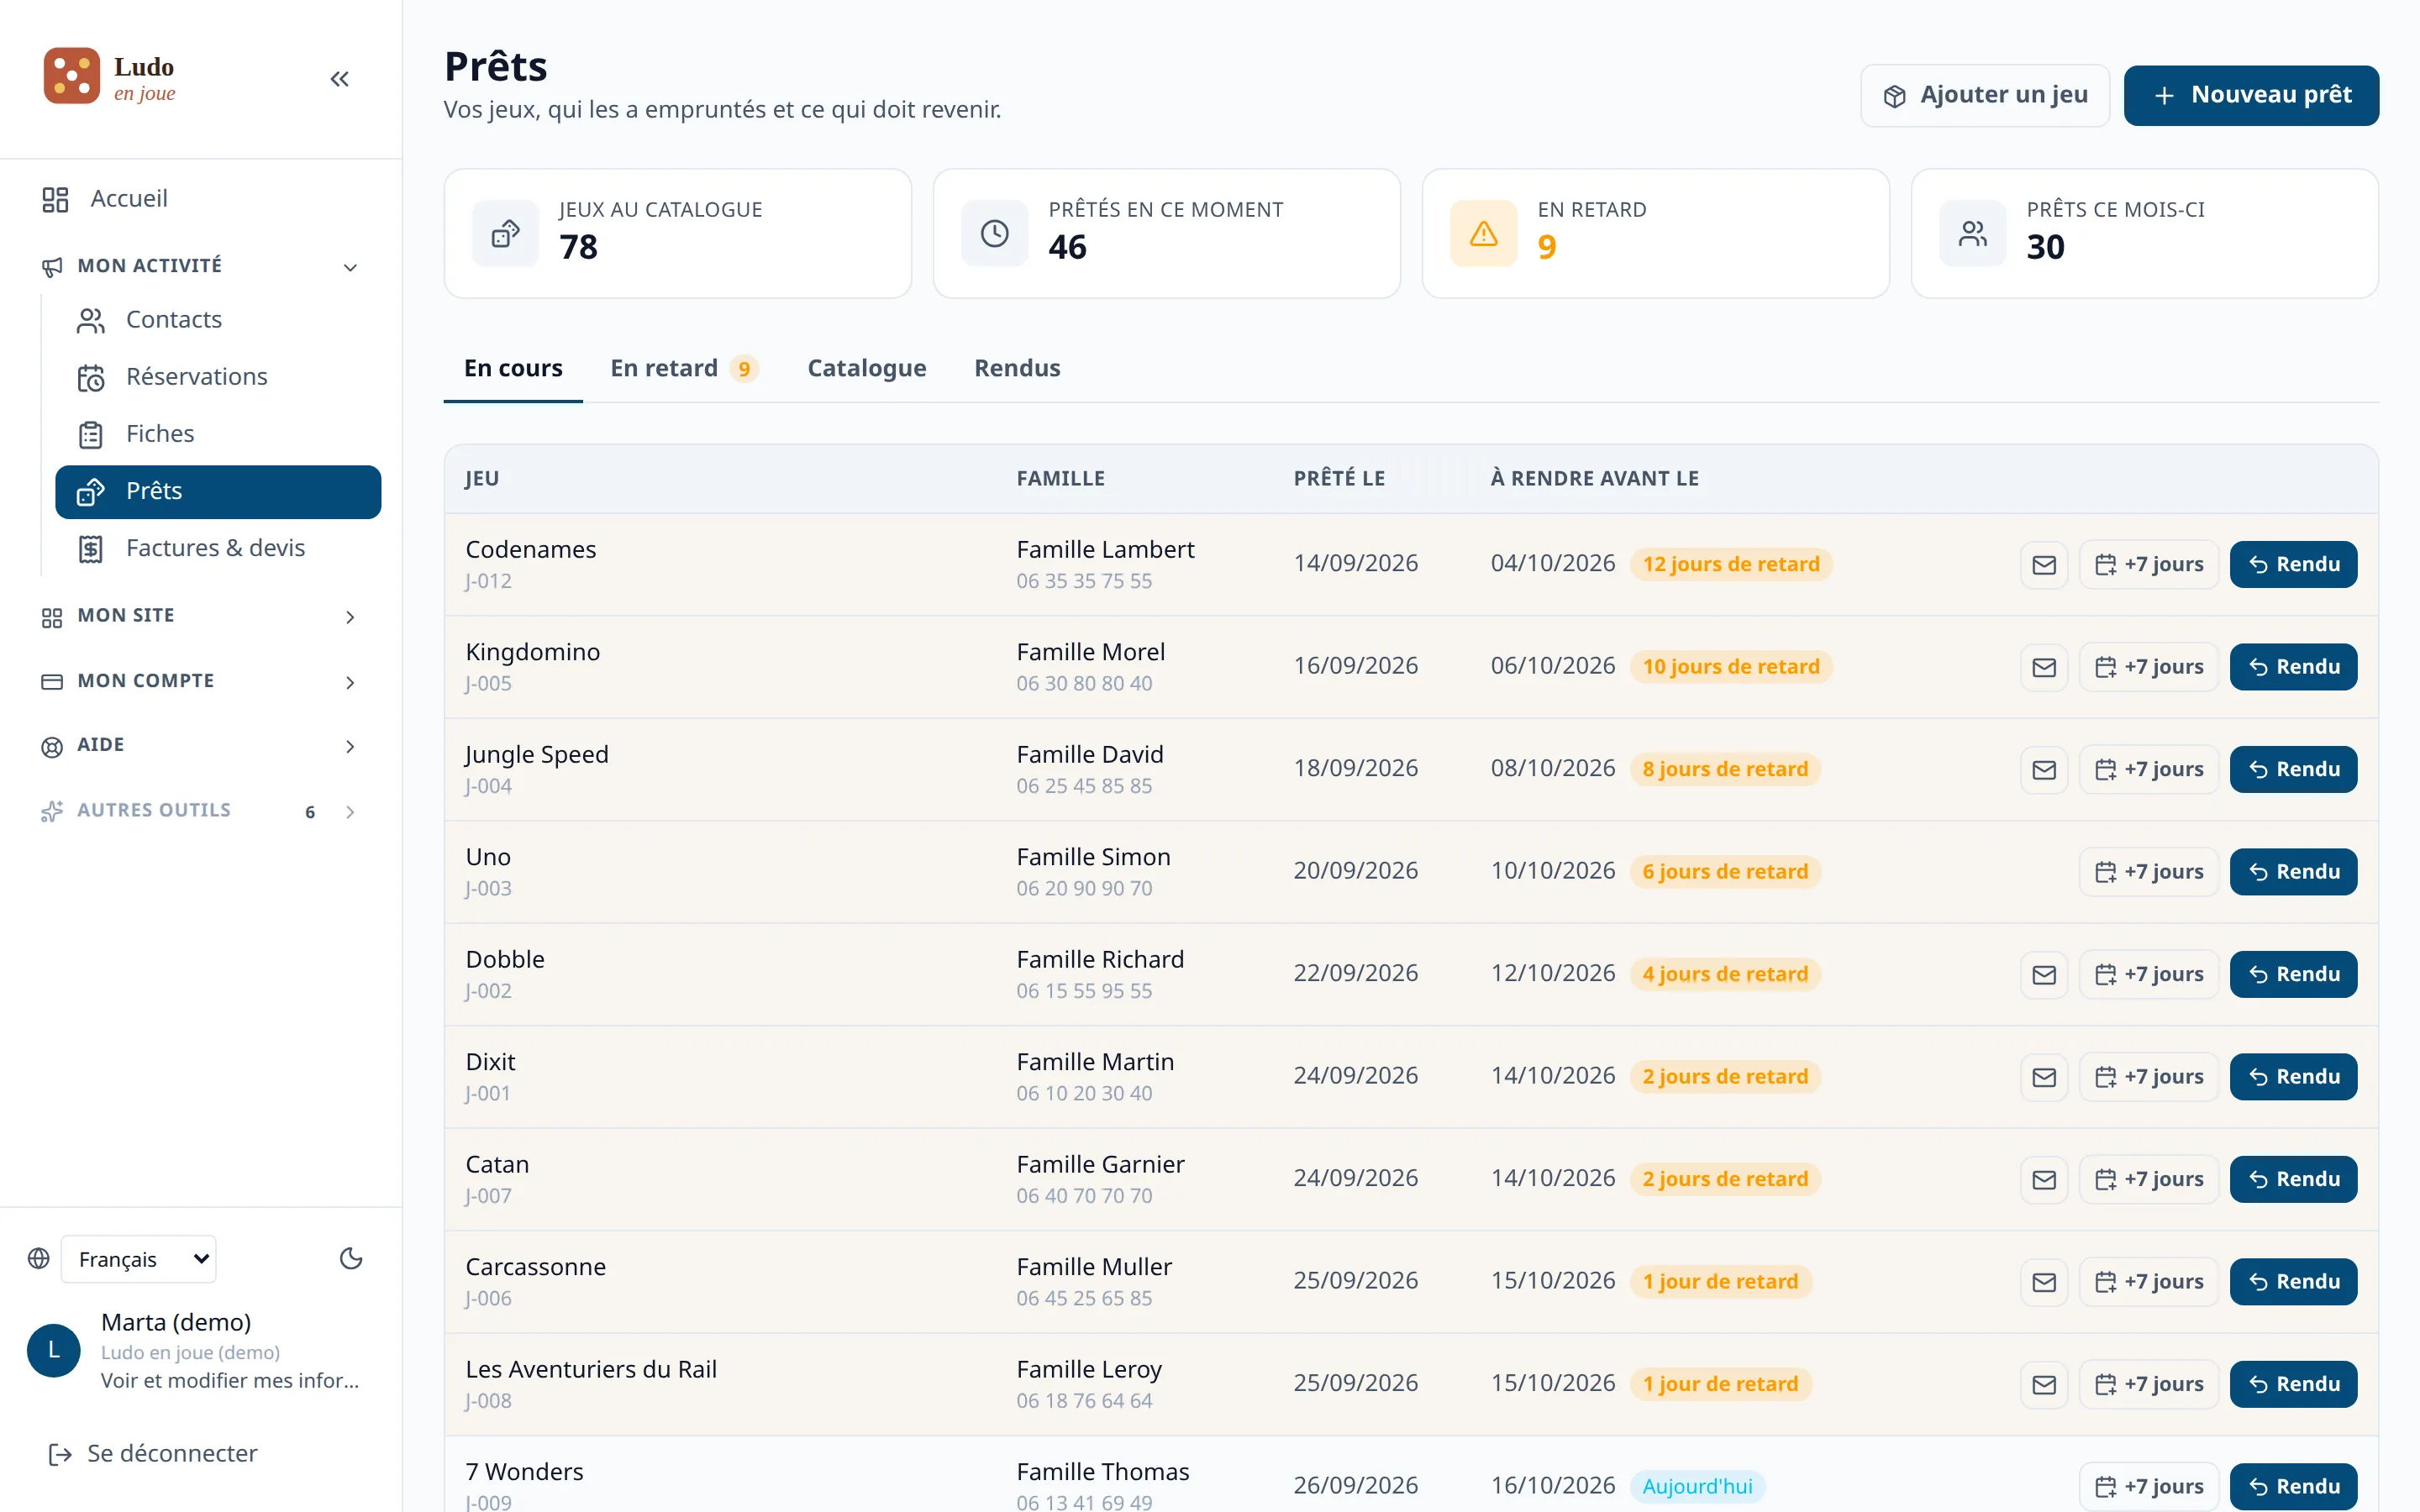Viewport: 2420px width, 1512px height.
Task: Collapse the sidebar with double-chevron icon
Action: coord(339,79)
